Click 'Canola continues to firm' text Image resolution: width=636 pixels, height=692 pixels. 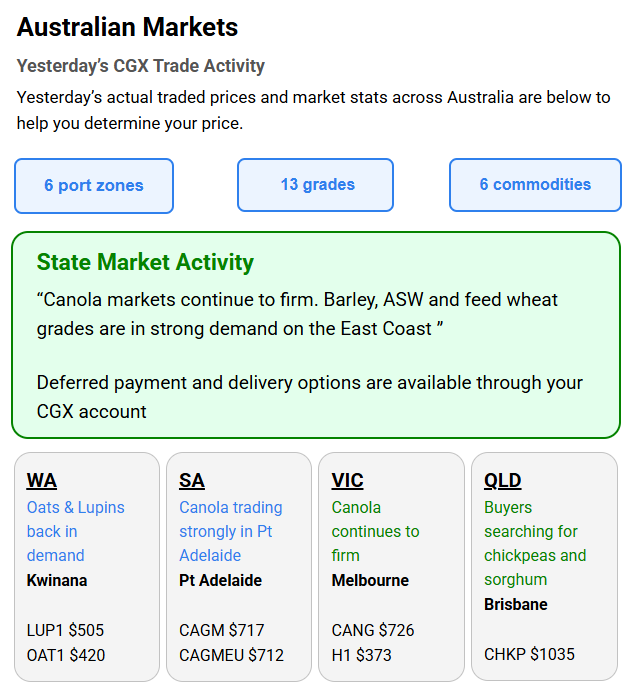click(x=375, y=531)
